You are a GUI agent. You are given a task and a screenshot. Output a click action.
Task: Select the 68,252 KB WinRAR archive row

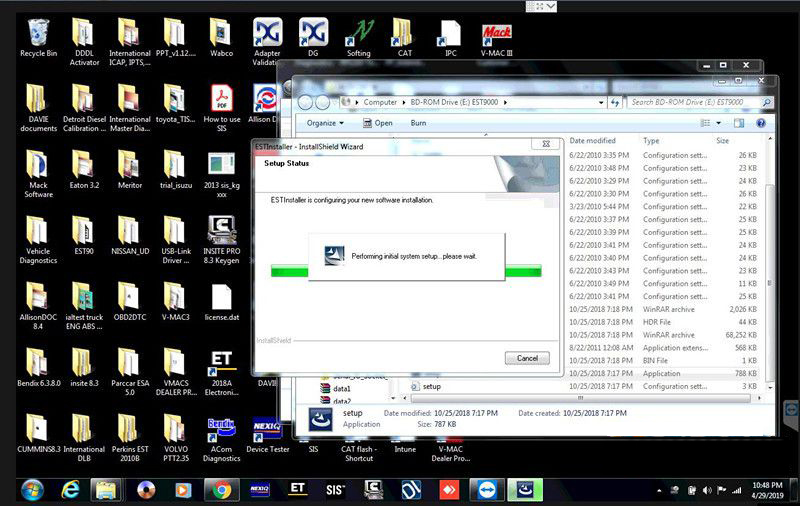tap(663, 335)
